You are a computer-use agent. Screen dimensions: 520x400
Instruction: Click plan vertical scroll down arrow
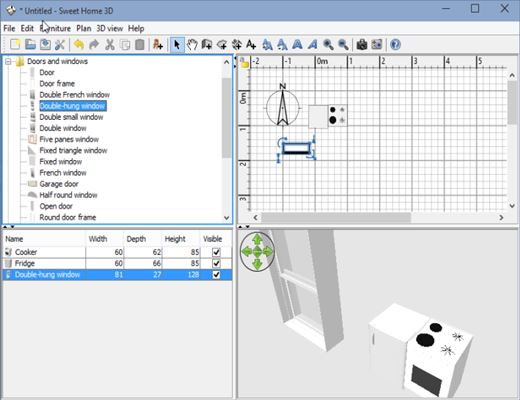point(512,206)
